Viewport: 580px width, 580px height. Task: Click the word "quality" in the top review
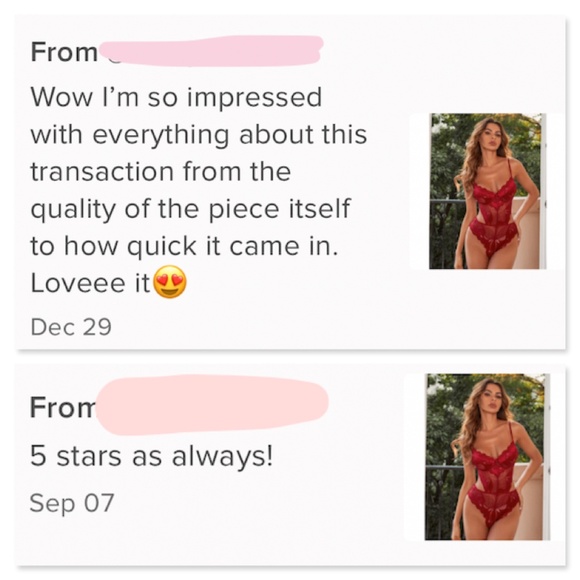click(73, 210)
